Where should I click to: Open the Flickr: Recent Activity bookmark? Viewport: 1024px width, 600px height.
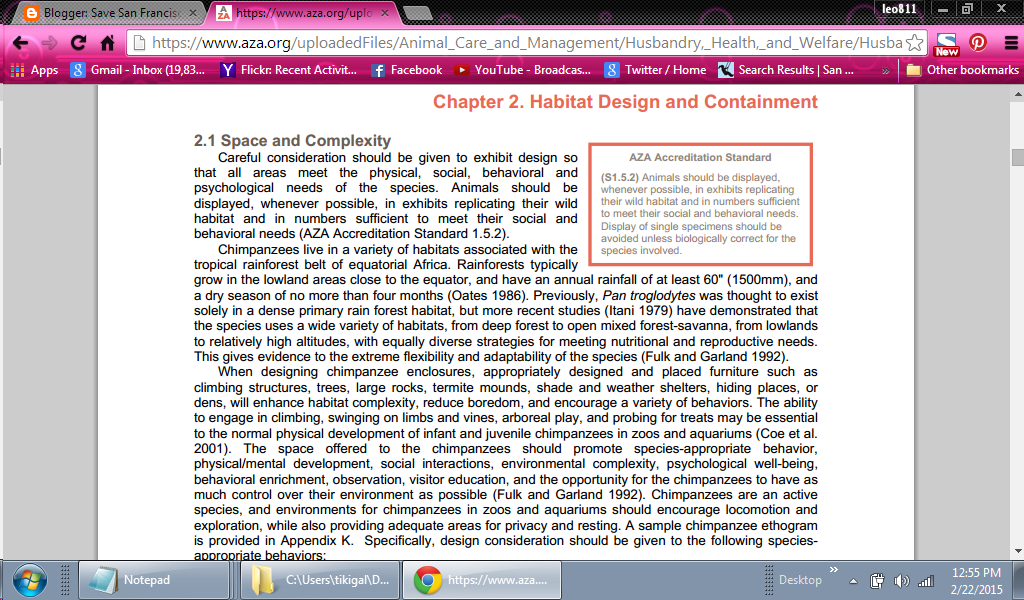pyautogui.click(x=289, y=70)
